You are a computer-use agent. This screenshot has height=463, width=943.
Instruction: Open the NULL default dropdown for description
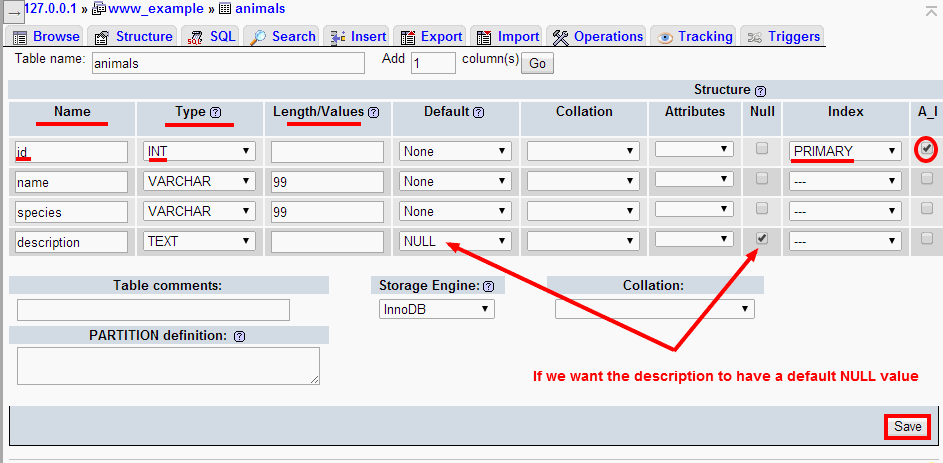click(x=455, y=242)
